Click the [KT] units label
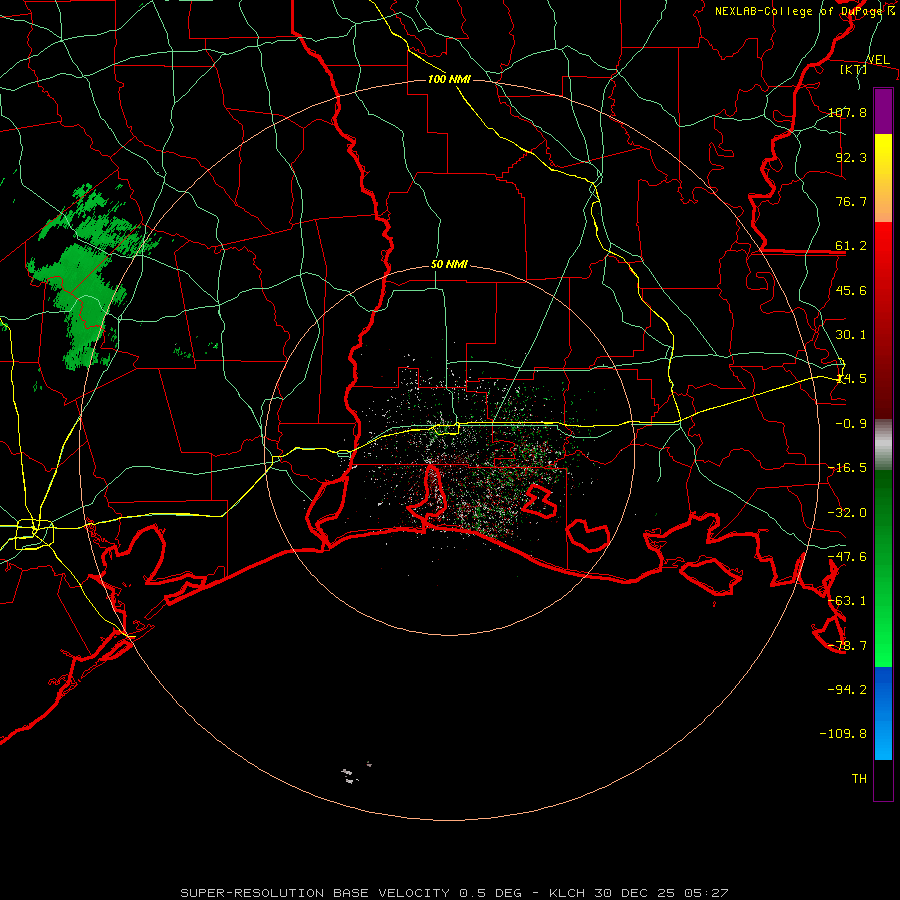The image size is (900, 900). coord(854,69)
